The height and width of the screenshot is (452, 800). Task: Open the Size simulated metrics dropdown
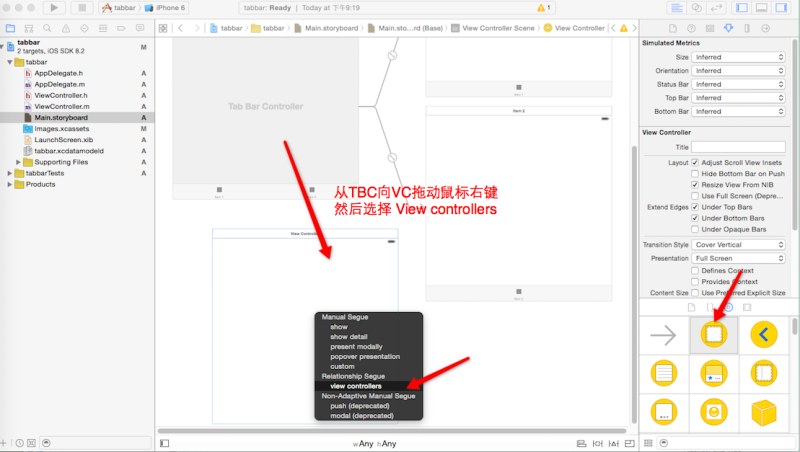738,57
